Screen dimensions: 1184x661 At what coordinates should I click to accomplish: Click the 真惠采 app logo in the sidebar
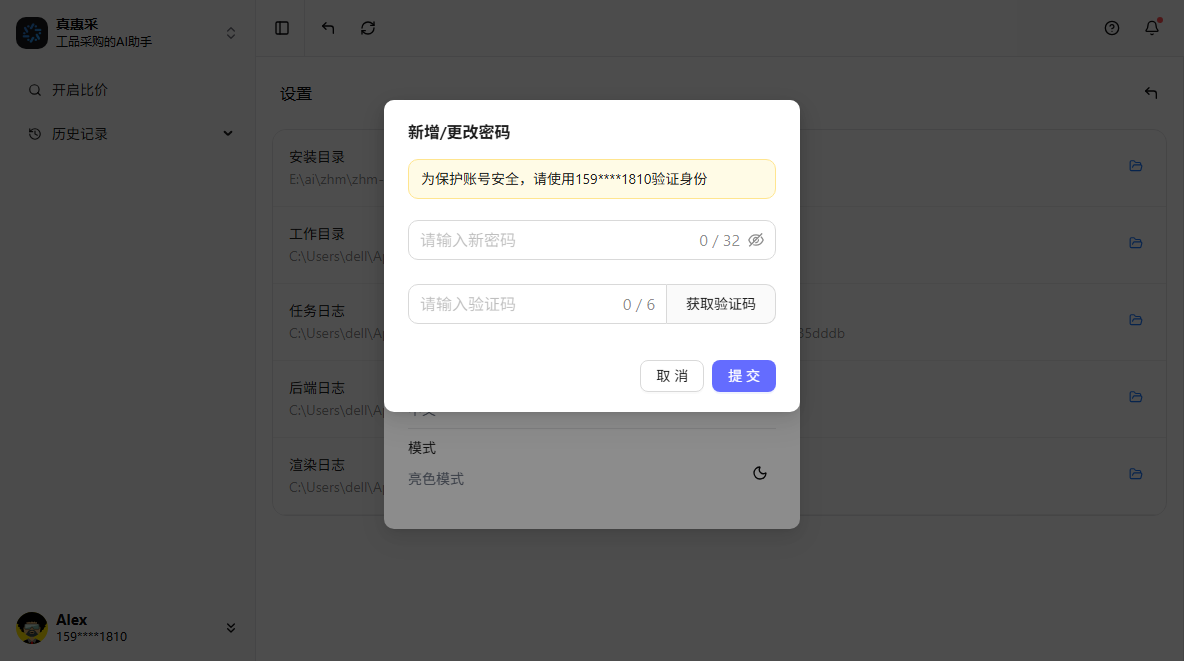click(x=32, y=33)
